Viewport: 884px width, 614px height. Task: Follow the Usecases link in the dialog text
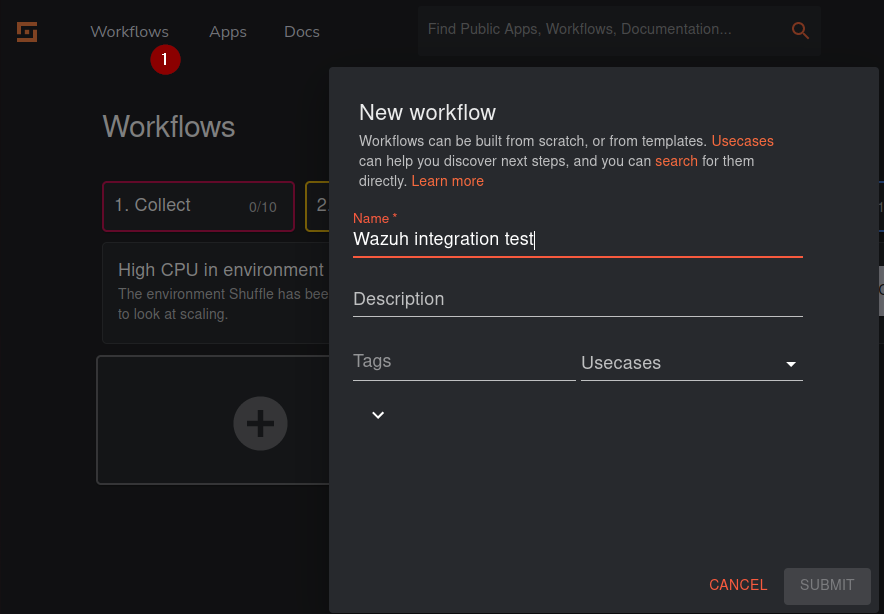pyautogui.click(x=742, y=141)
